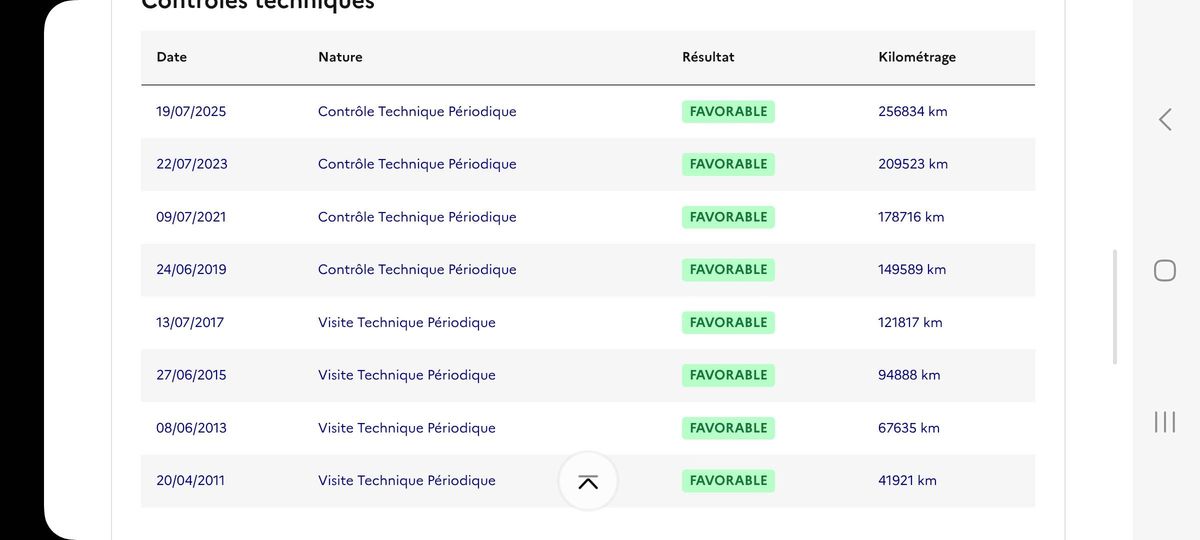The height and width of the screenshot is (540, 1200).
Task: Open the recent apps navigation icon
Action: point(1165,422)
